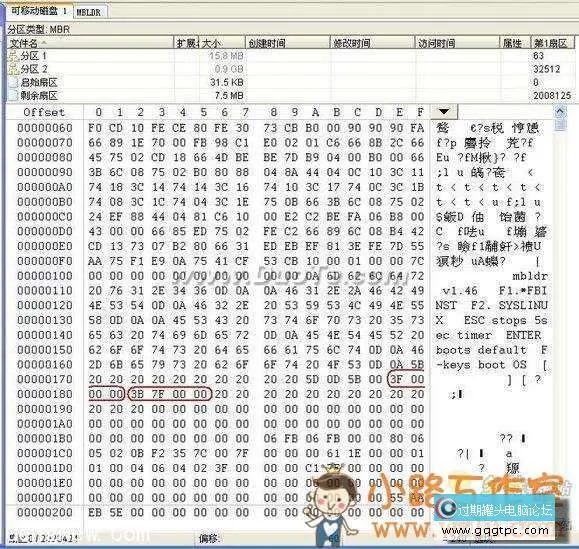Sort by the 属性 column header
The height and width of the screenshot is (549, 579).
click(x=515, y=43)
